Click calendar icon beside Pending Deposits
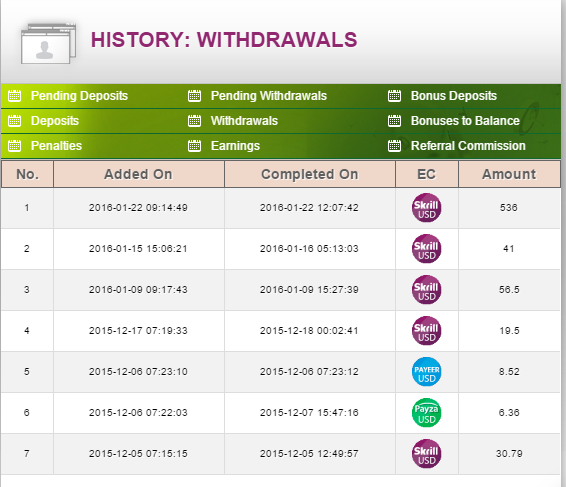This screenshot has width=566, height=487. 14,96
